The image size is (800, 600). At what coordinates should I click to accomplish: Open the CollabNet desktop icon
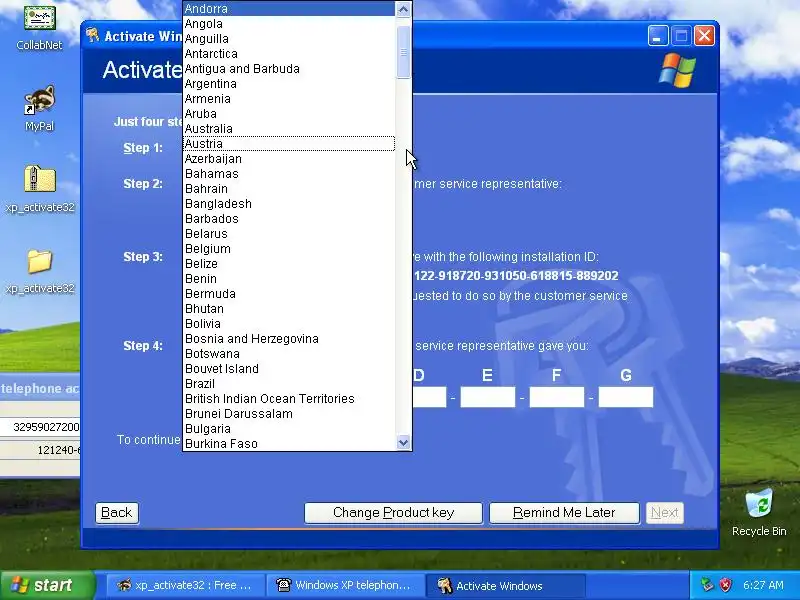tap(39, 26)
